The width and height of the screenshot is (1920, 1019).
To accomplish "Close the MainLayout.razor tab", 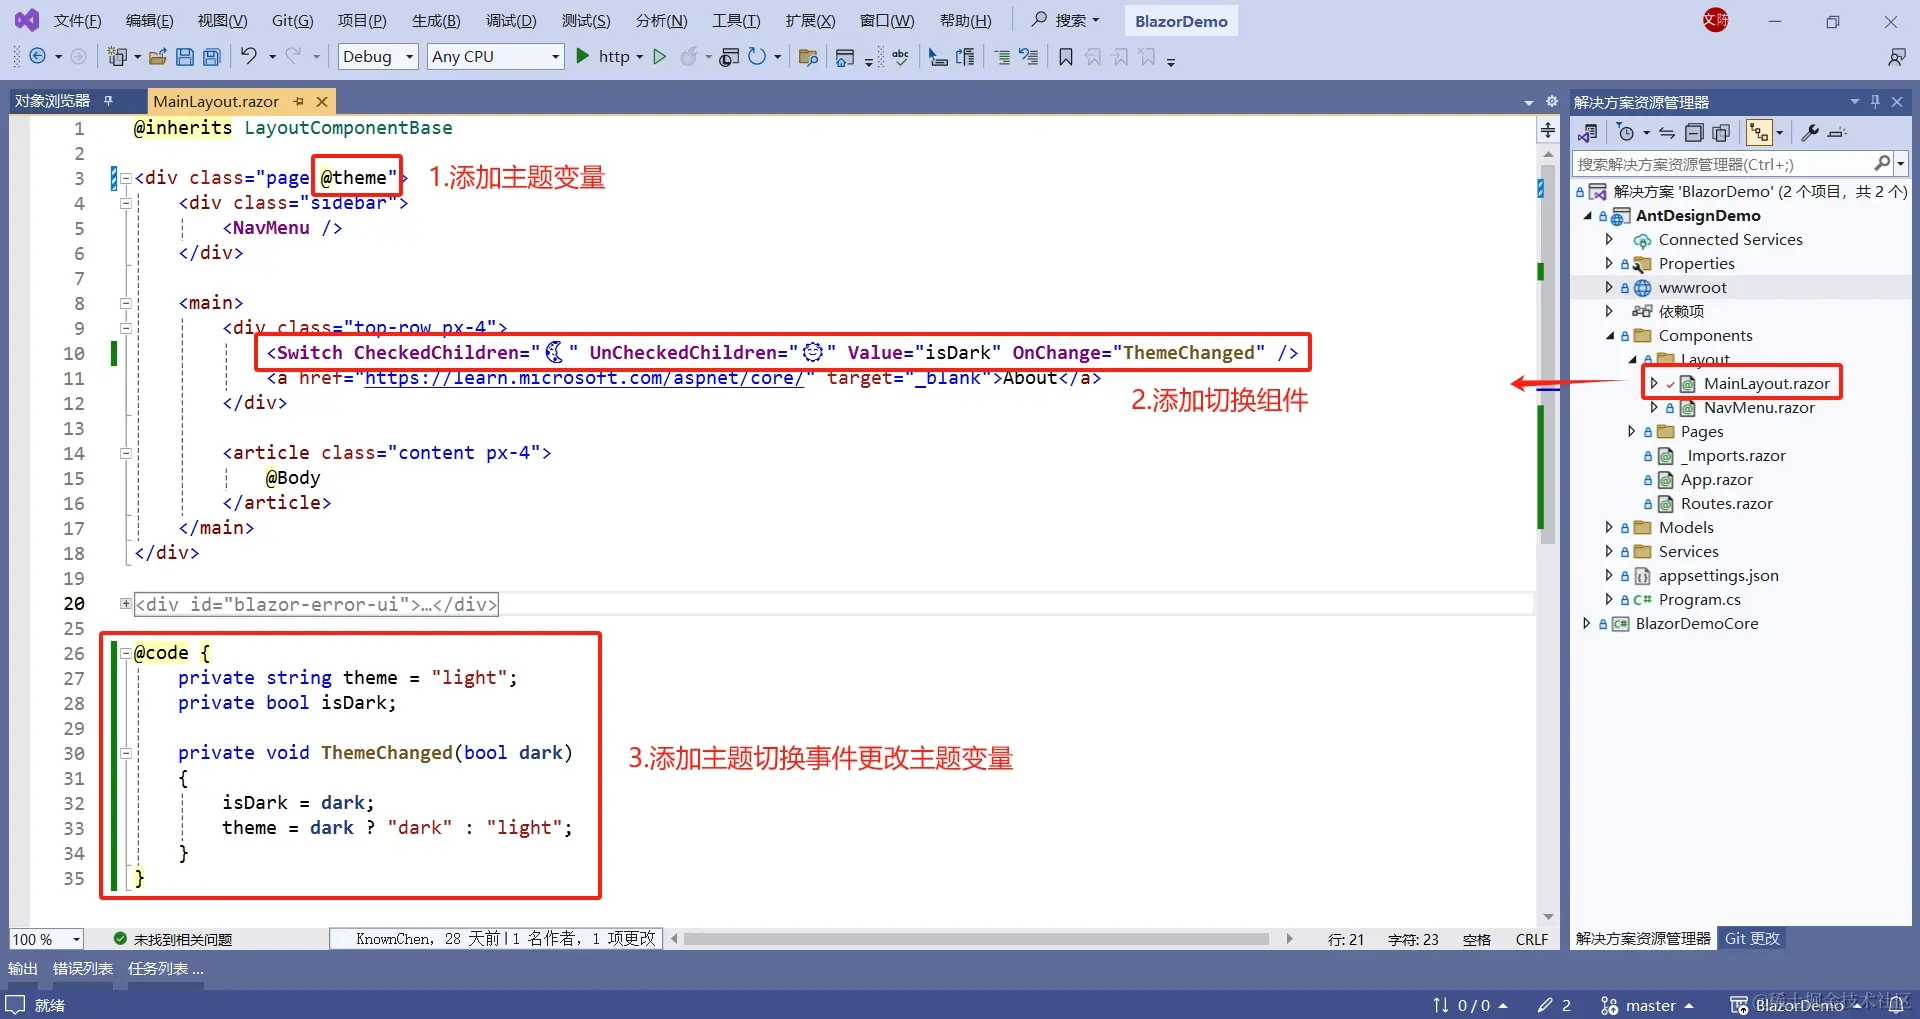I will 322,101.
